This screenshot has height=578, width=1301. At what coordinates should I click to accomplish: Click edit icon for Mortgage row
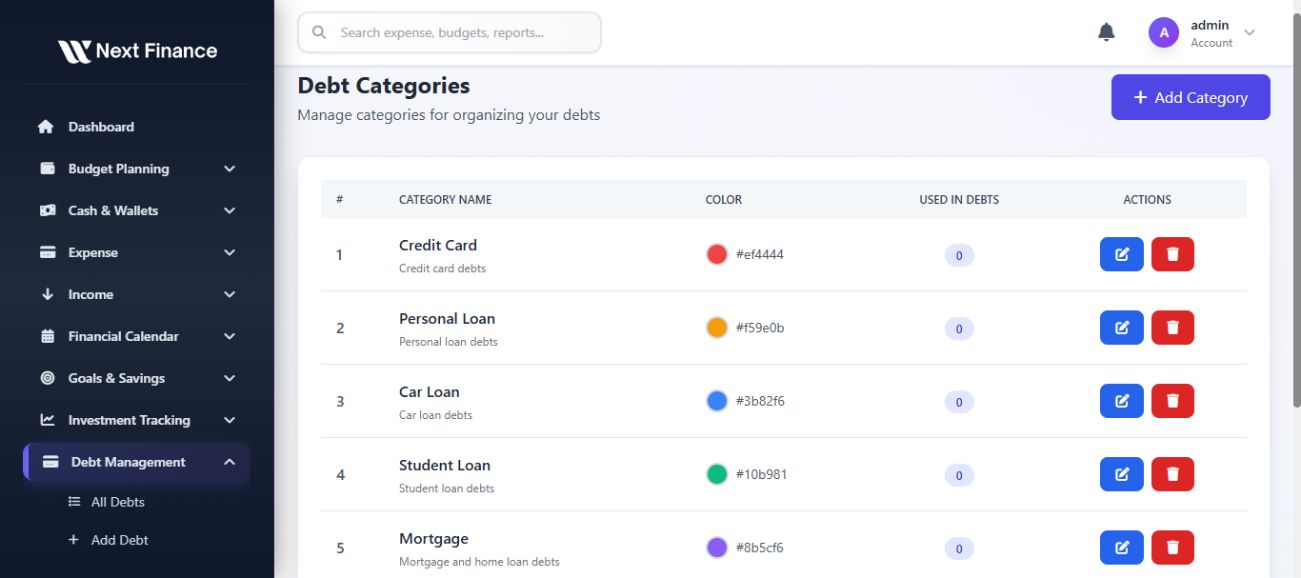1121,548
